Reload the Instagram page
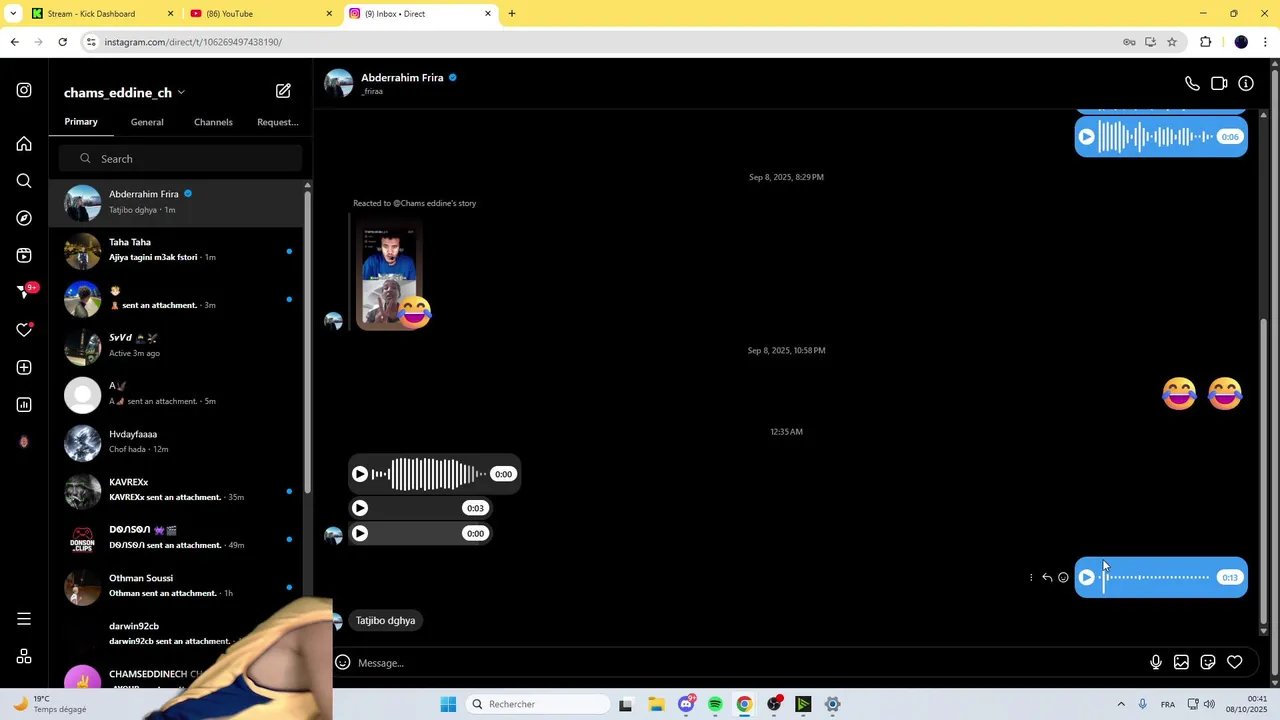 coord(62,42)
